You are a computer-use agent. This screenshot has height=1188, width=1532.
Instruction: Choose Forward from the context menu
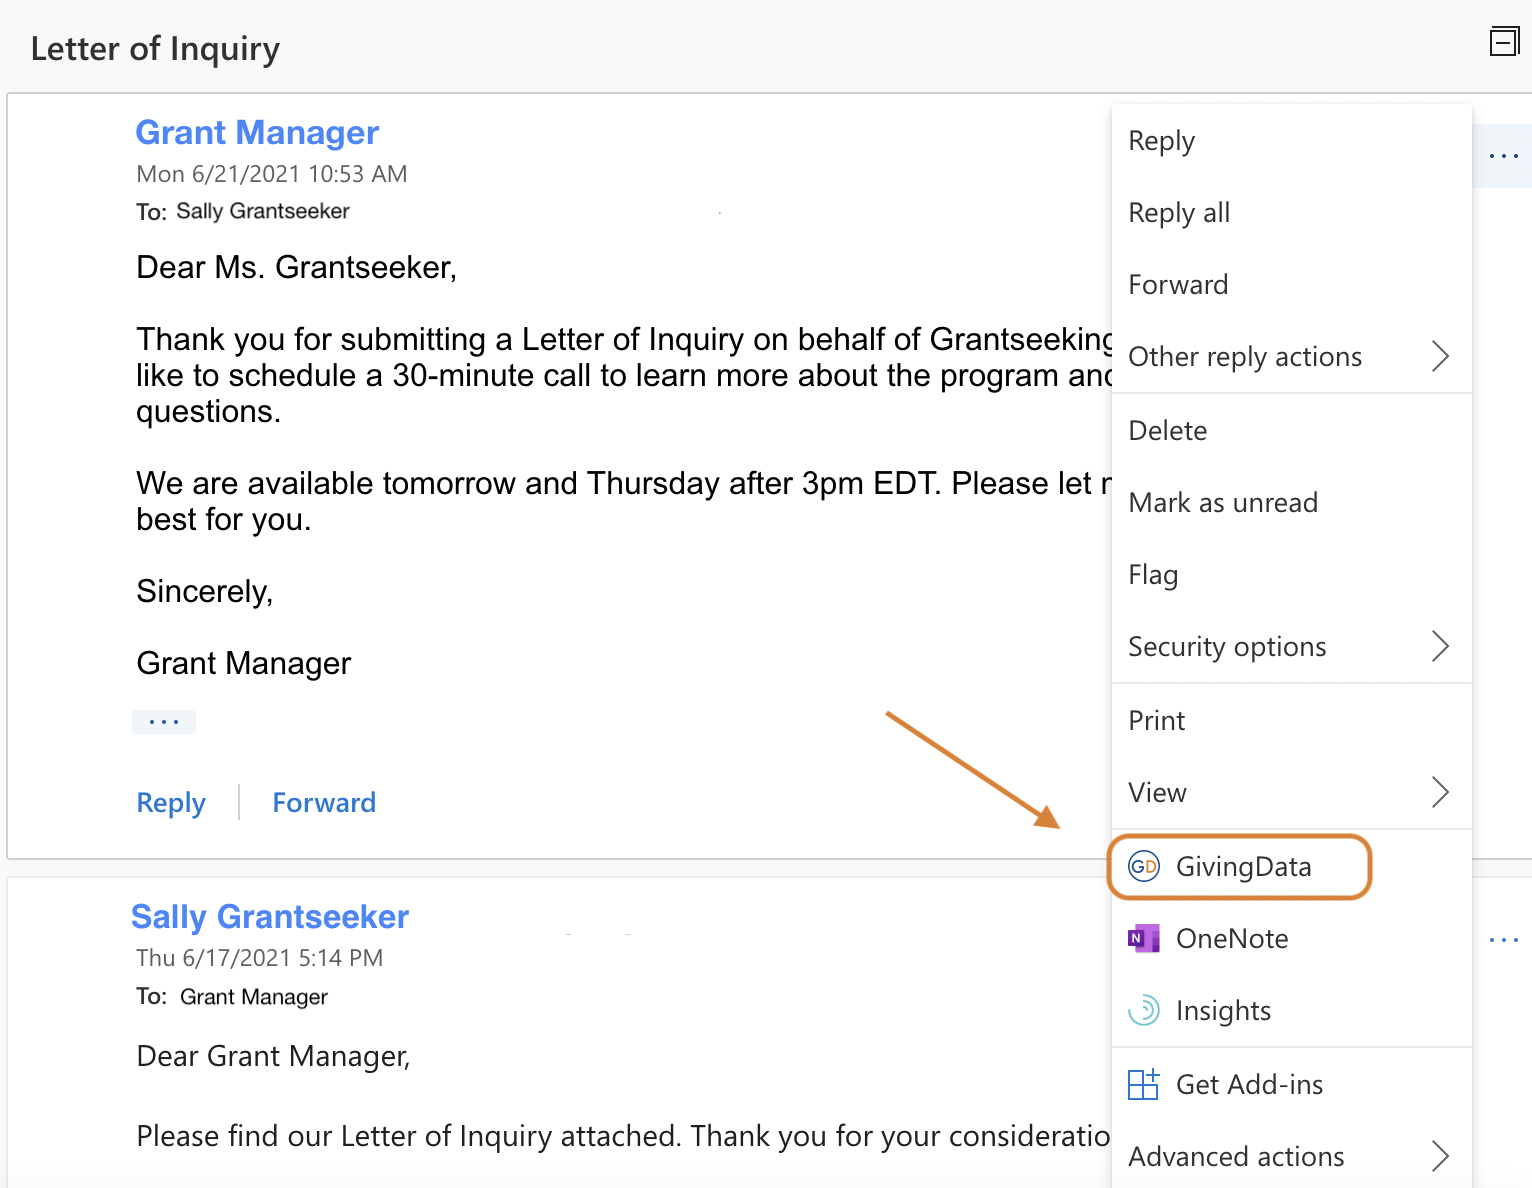(x=1291, y=284)
